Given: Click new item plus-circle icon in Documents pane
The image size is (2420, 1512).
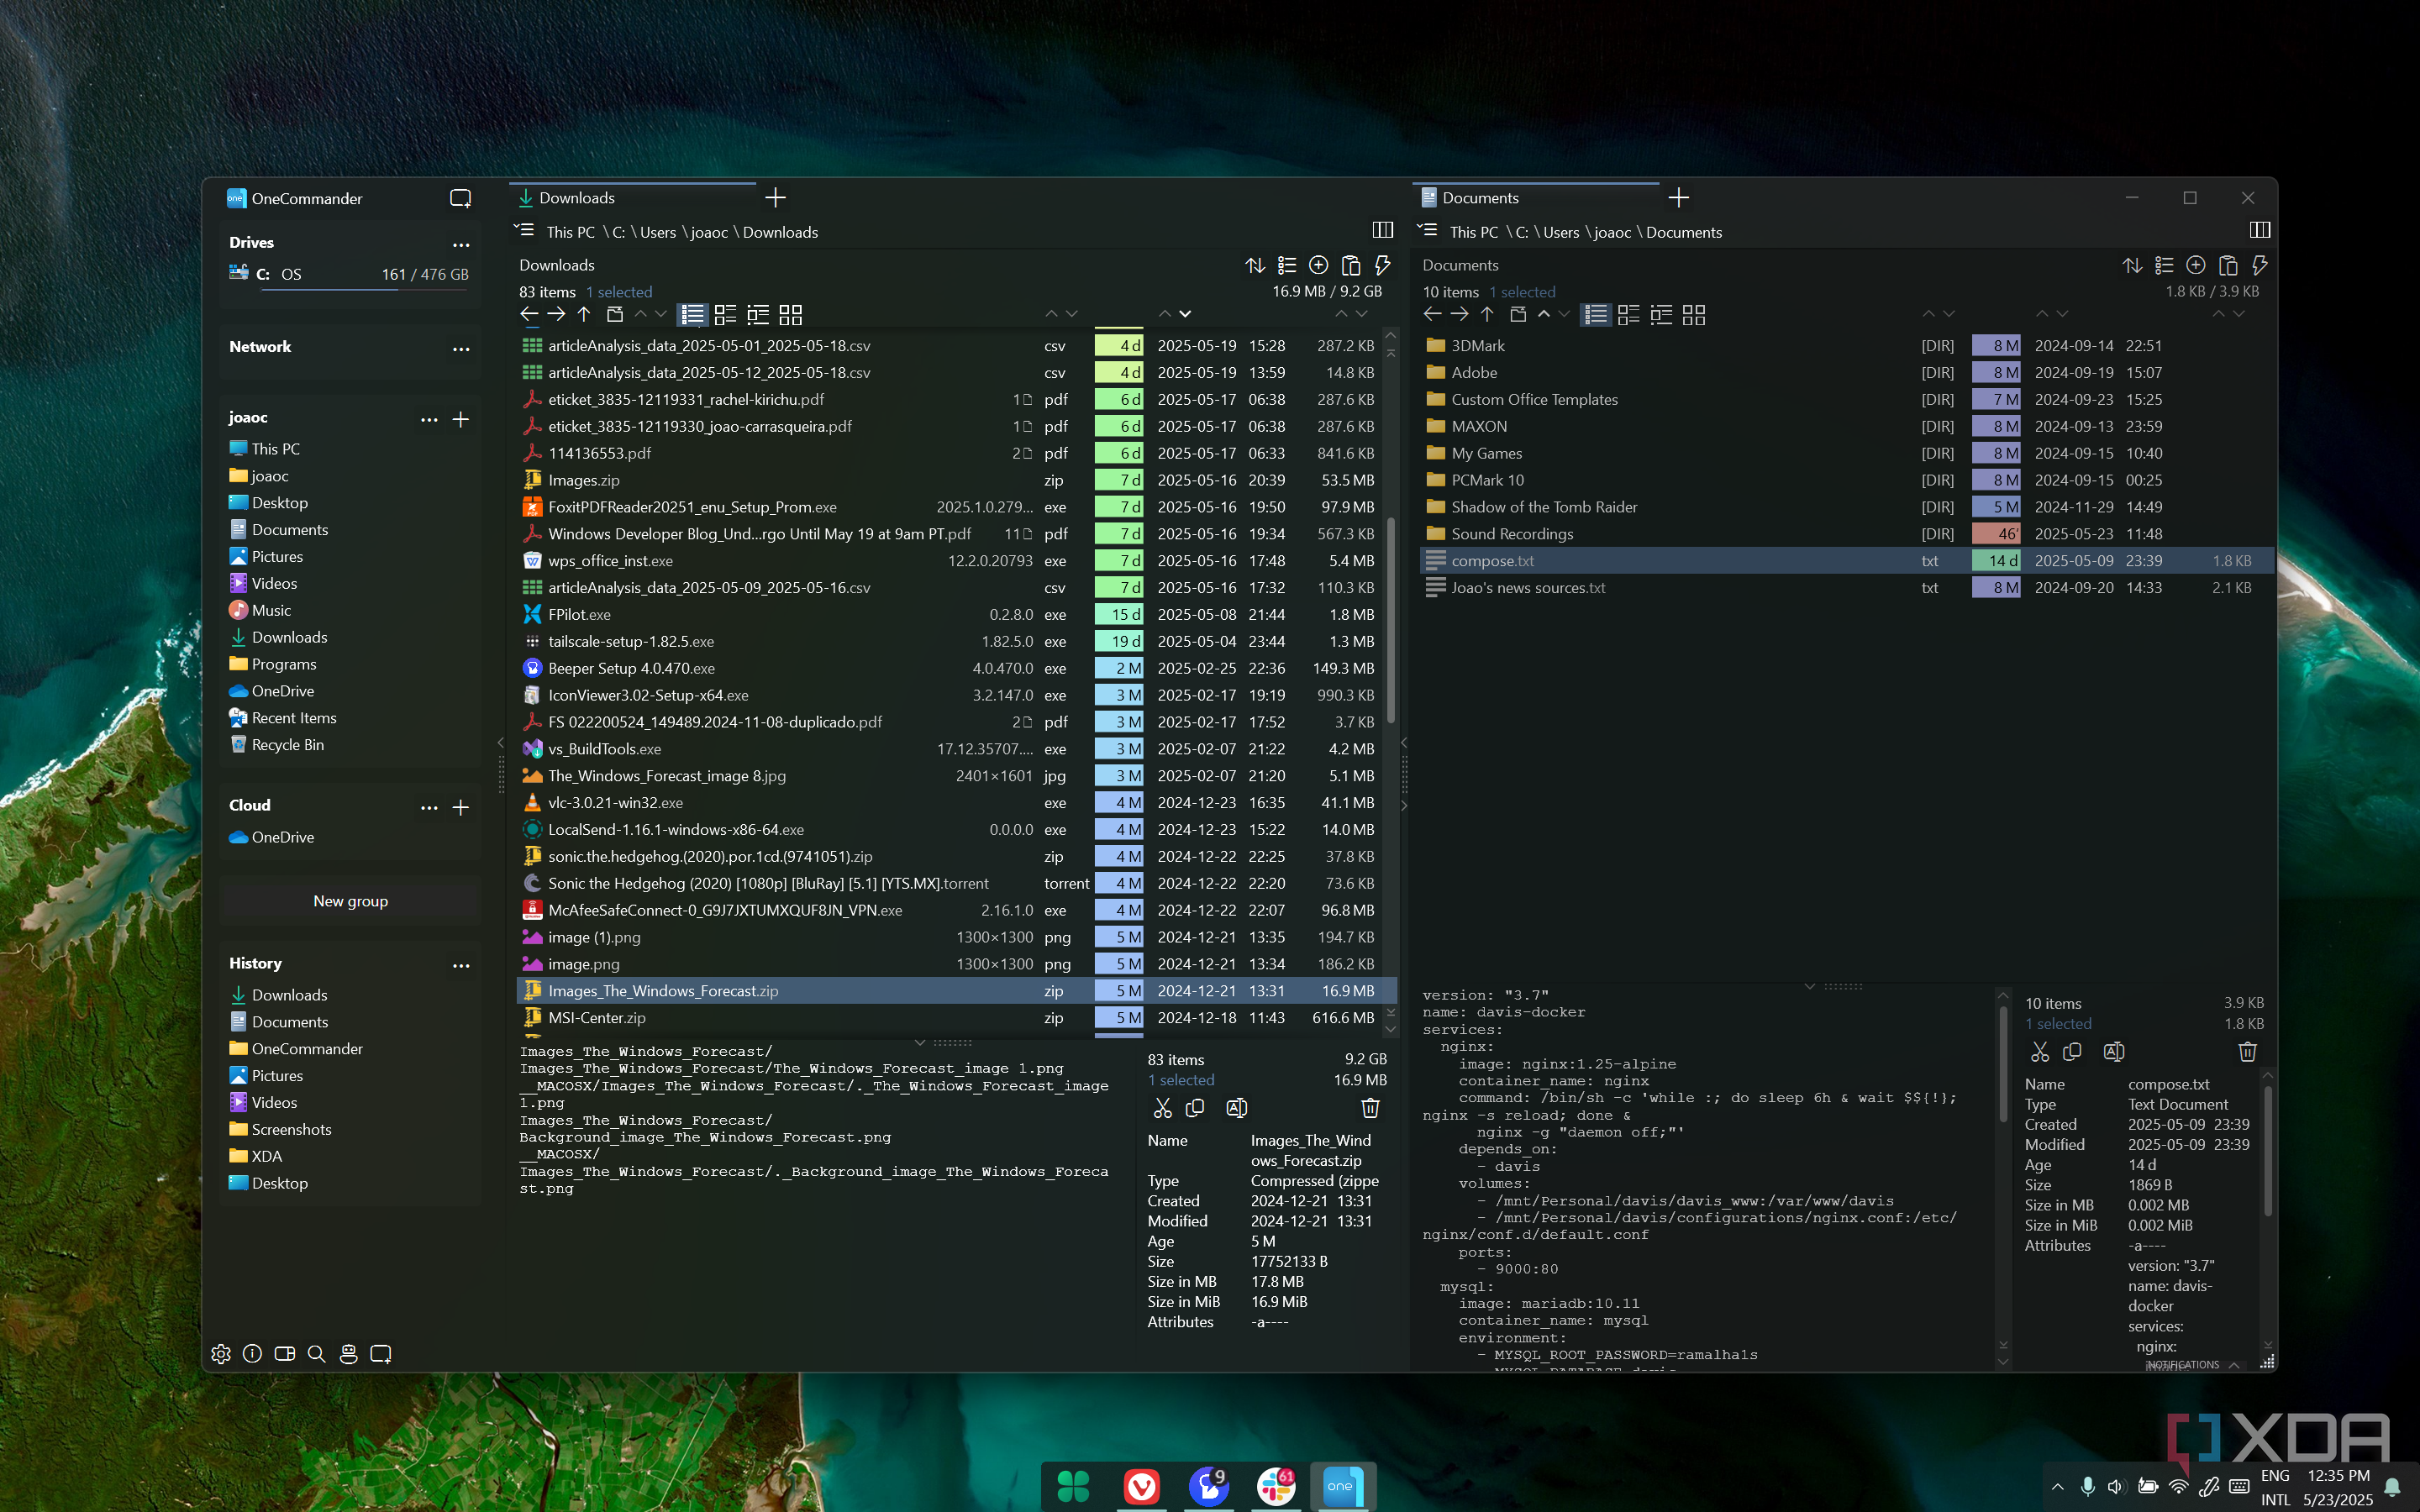Looking at the screenshot, I should click(2195, 265).
